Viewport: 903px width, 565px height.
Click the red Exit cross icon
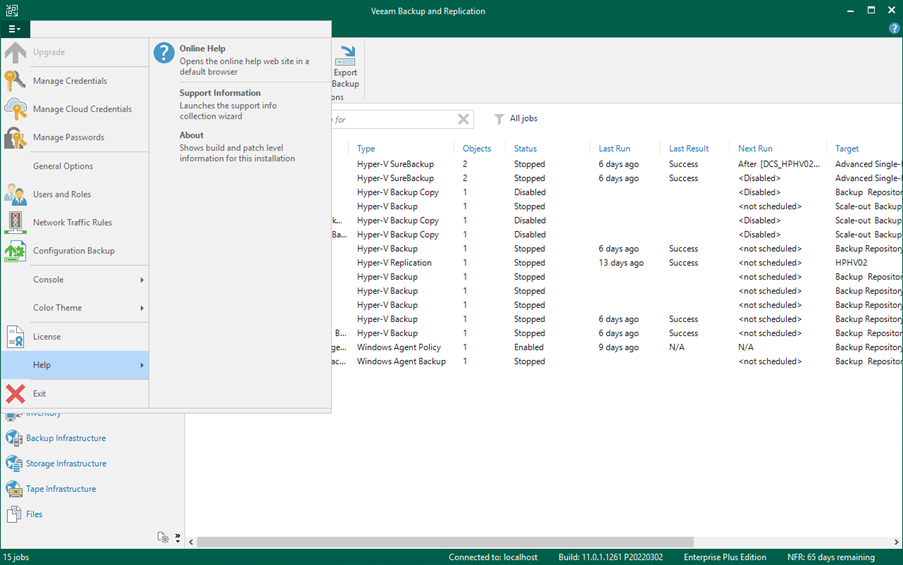[x=16, y=393]
